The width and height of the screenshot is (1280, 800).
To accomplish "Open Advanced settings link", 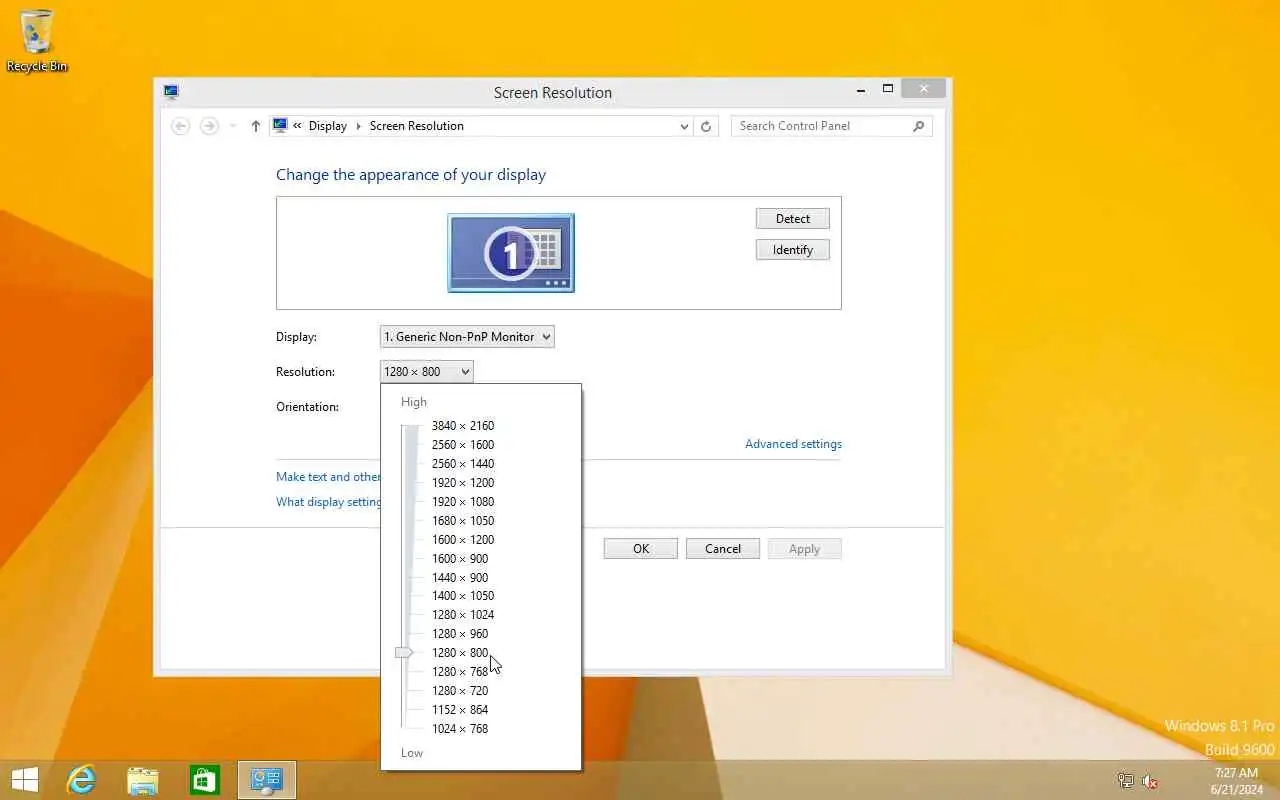I will pyautogui.click(x=793, y=444).
